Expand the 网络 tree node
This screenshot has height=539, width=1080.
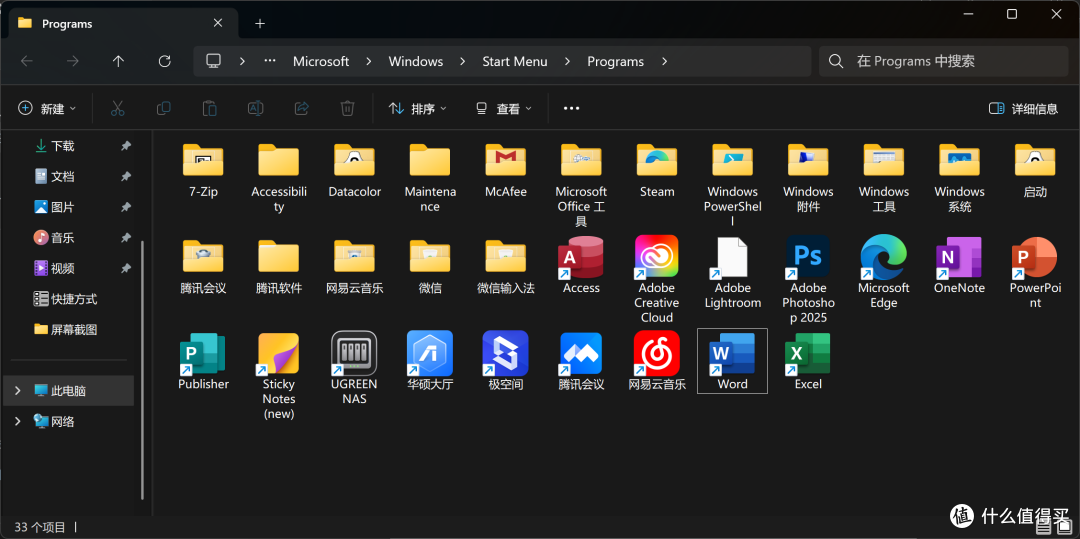(x=18, y=421)
